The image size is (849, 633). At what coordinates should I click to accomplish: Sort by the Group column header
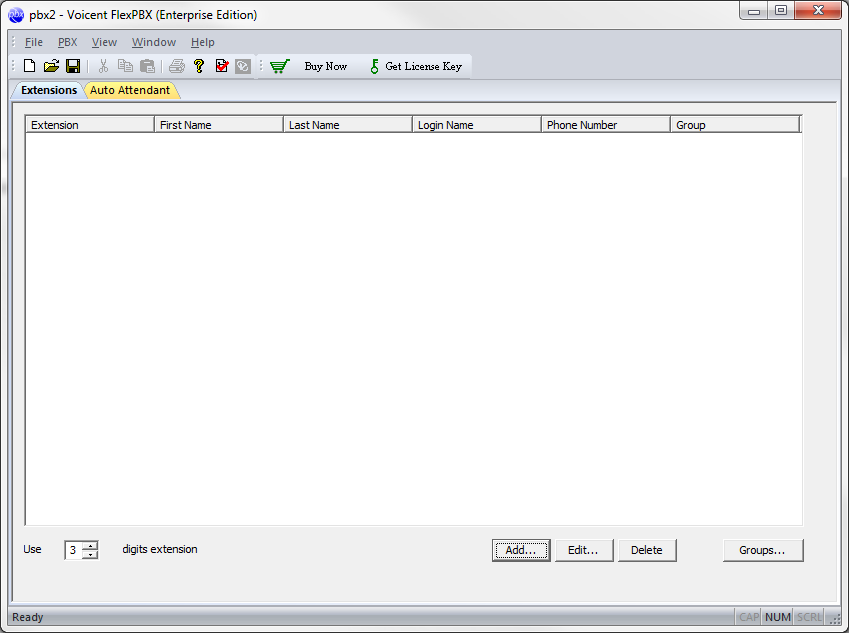coord(735,125)
